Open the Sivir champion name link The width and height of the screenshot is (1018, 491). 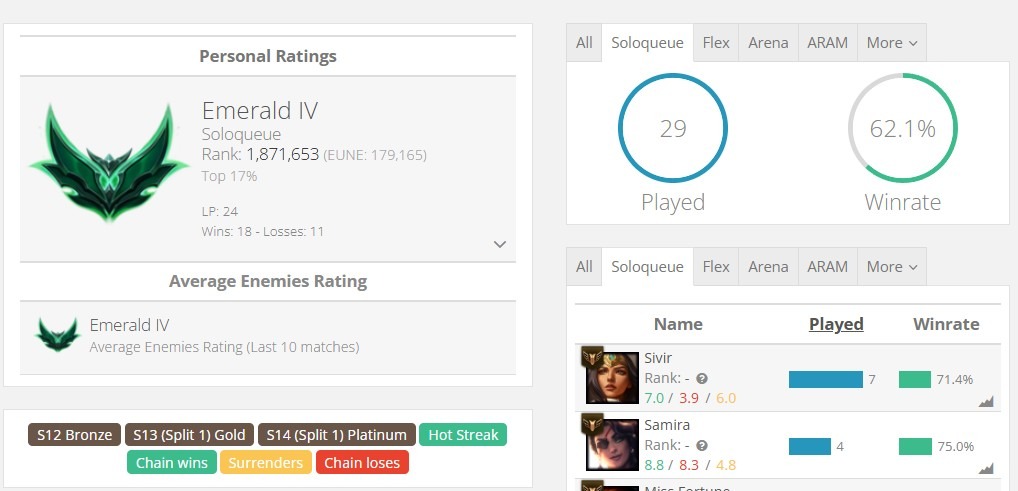pos(658,358)
